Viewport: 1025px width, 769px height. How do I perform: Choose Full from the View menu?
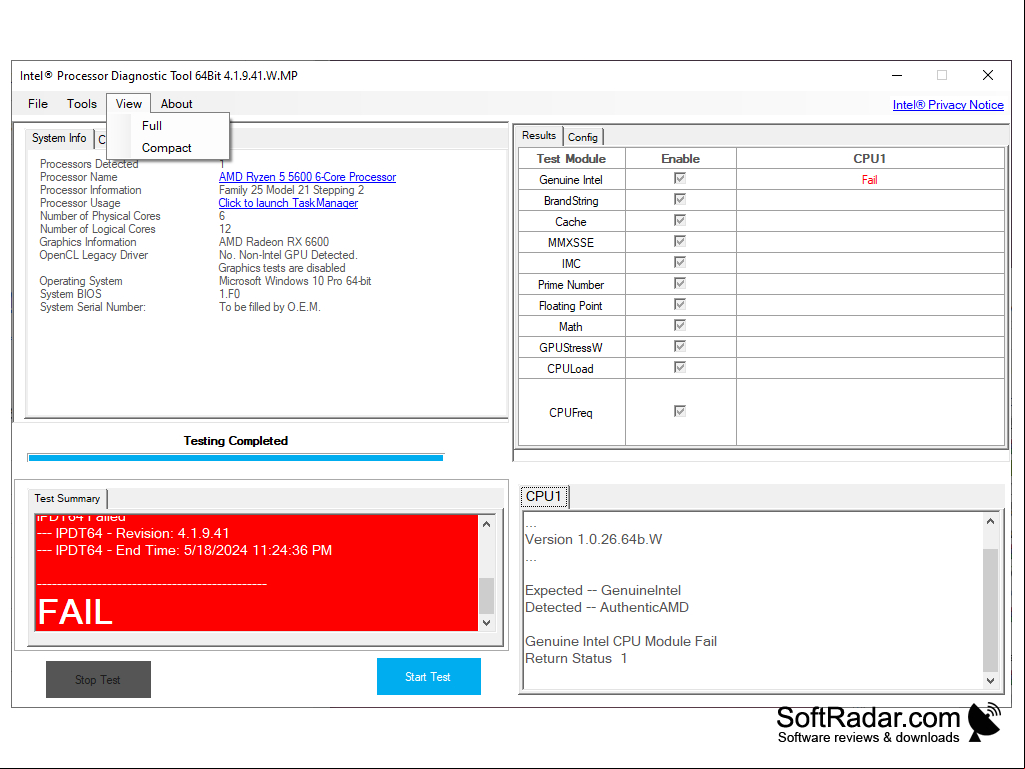(x=152, y=126)
